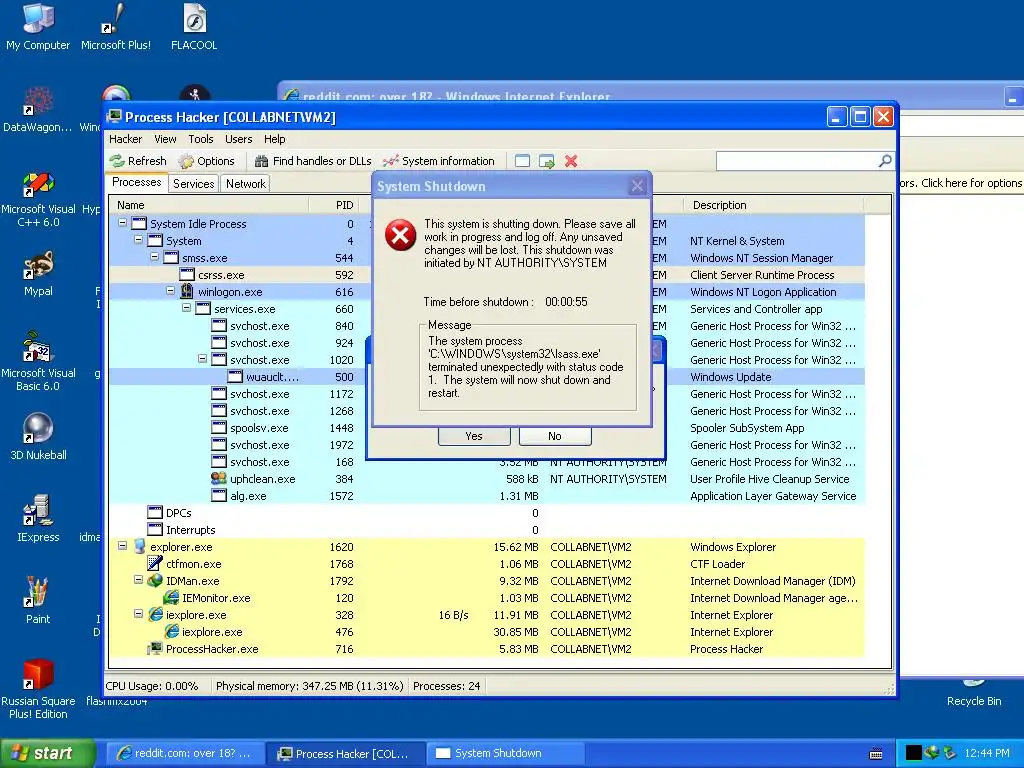Collapse IDMan.exe tree node
Viewport: 1024px width, 768px height.
pos(138,579)
